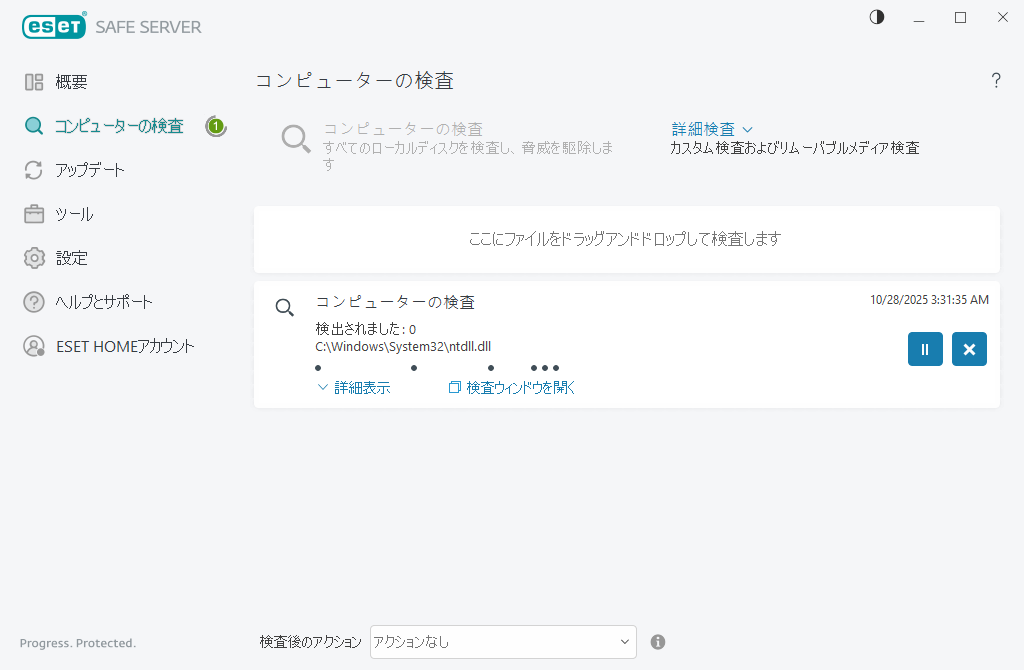Toggle dark mode with the contrast icon
Image resolution: width=1024 pixels, height=670 pixels.
click(876, 17)
